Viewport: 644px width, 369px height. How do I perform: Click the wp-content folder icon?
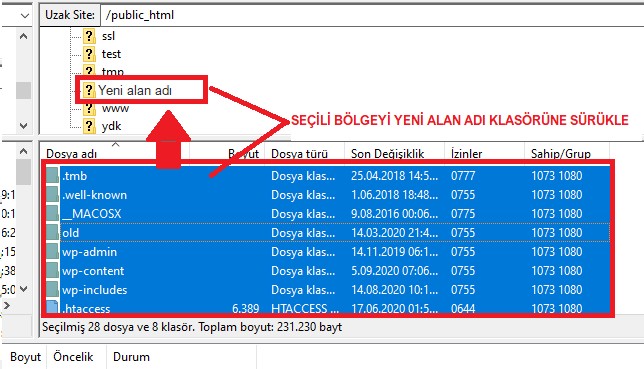pyautogui.click(x=52, y=270)
